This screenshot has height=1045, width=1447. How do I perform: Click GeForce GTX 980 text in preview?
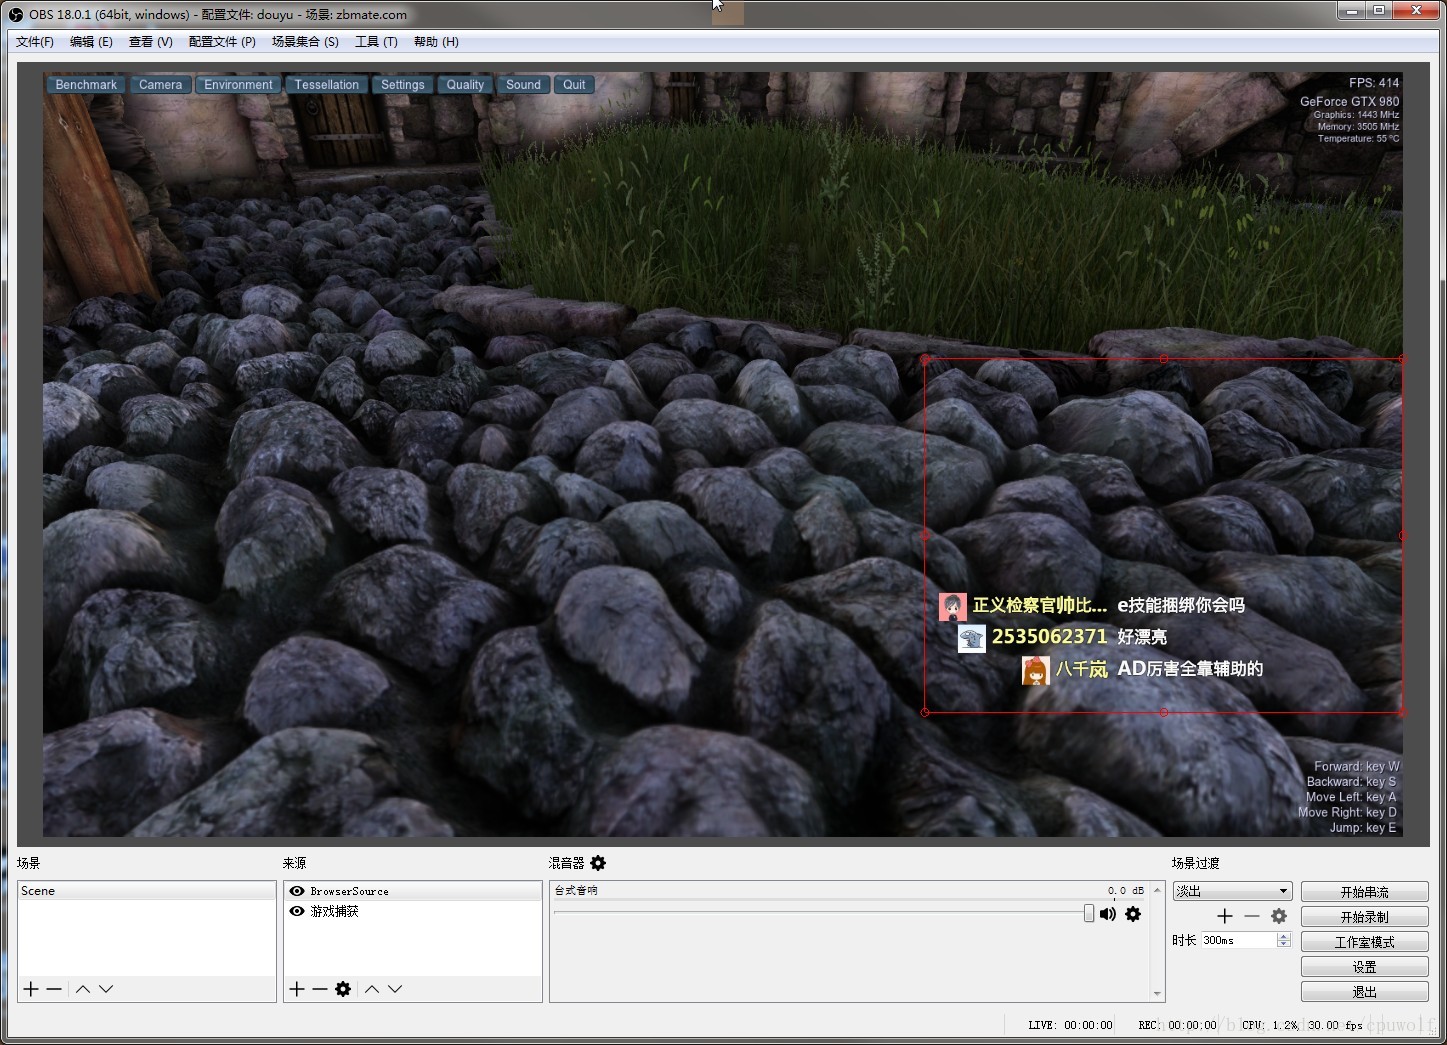(x=1349, y=101)
